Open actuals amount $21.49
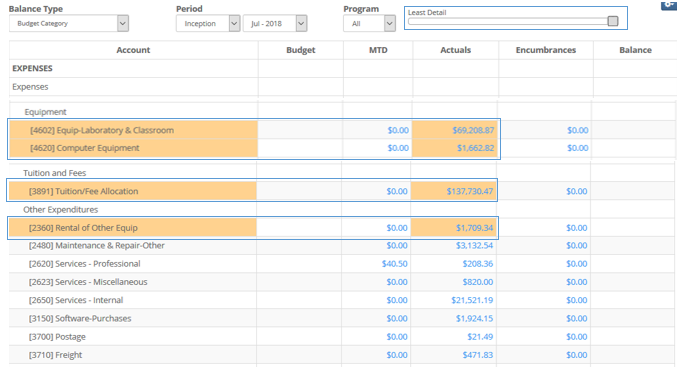 coord(480,337)
